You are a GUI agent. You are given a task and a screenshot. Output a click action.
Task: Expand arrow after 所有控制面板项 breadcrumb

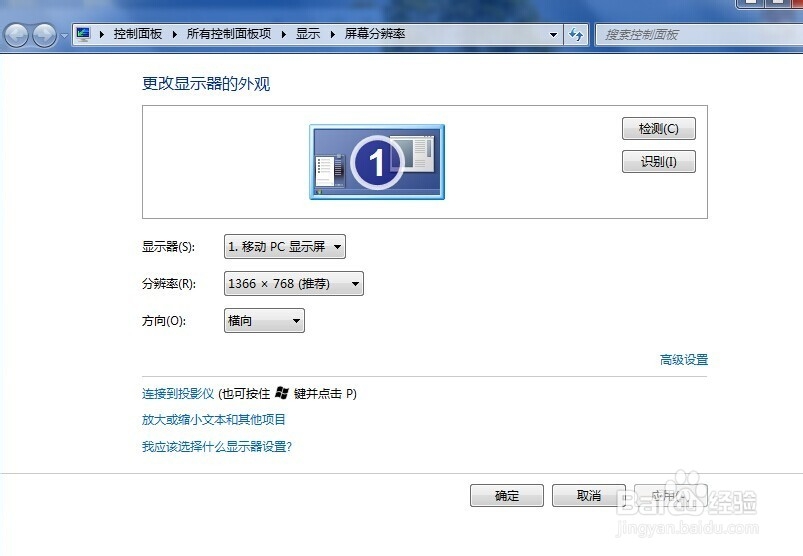click(284, 34)
